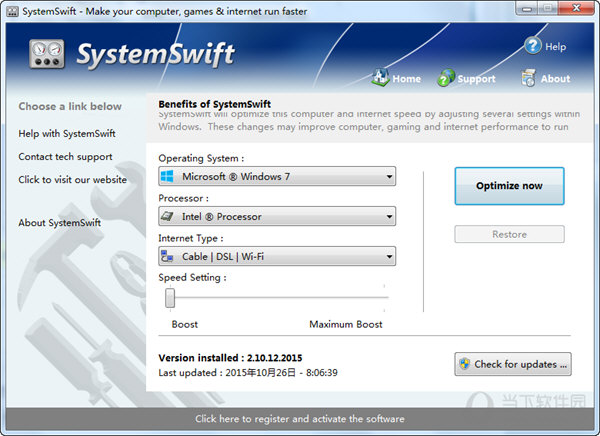The width and height of the screenshot is (600, 436).
Task: Click the Windows logo in Operating System box
Action: tap(167, 176)
